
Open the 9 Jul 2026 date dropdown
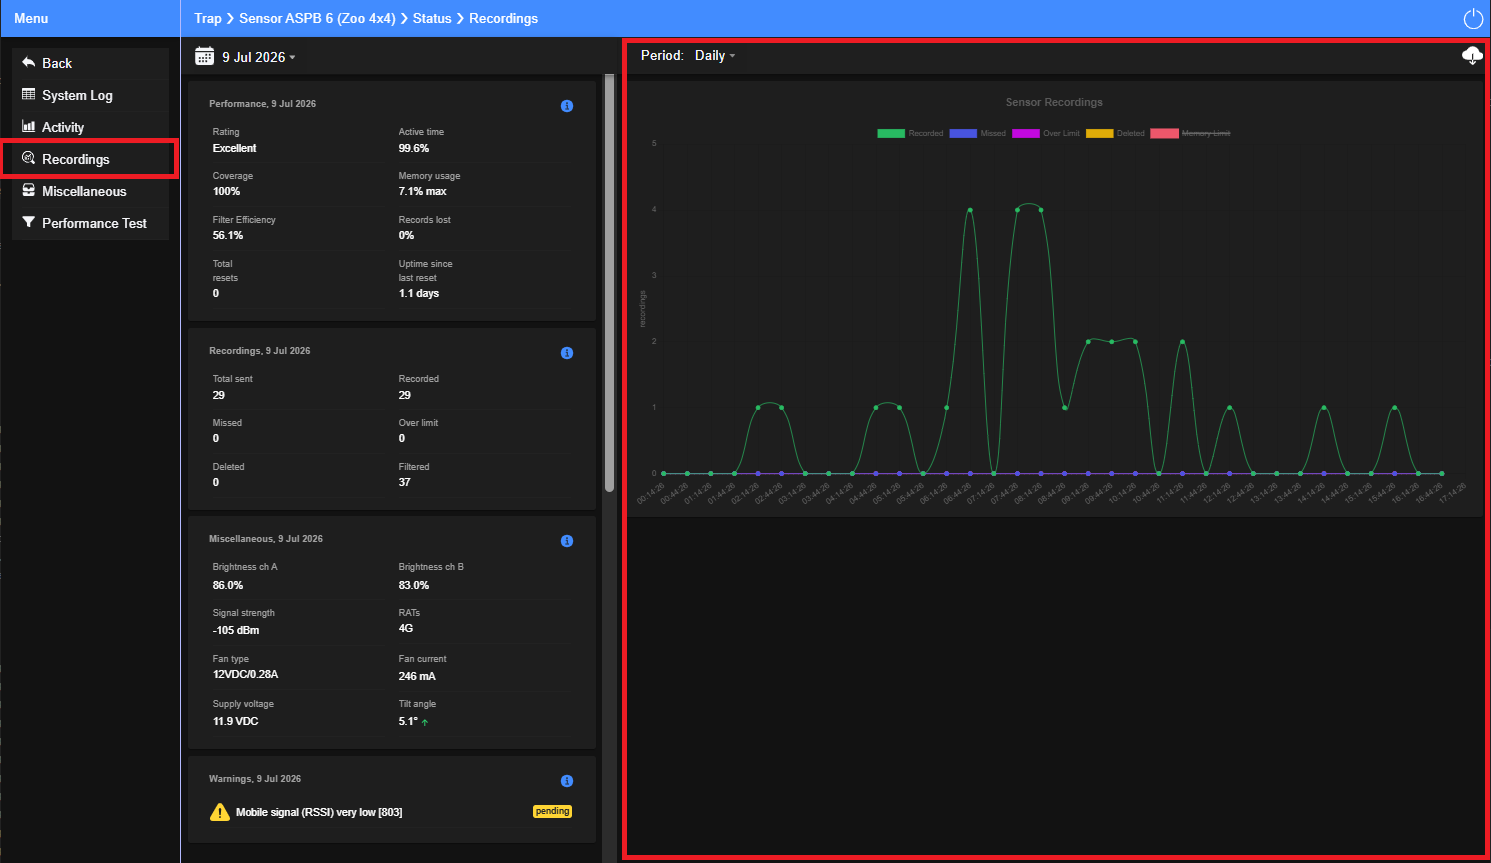point(259,57)
